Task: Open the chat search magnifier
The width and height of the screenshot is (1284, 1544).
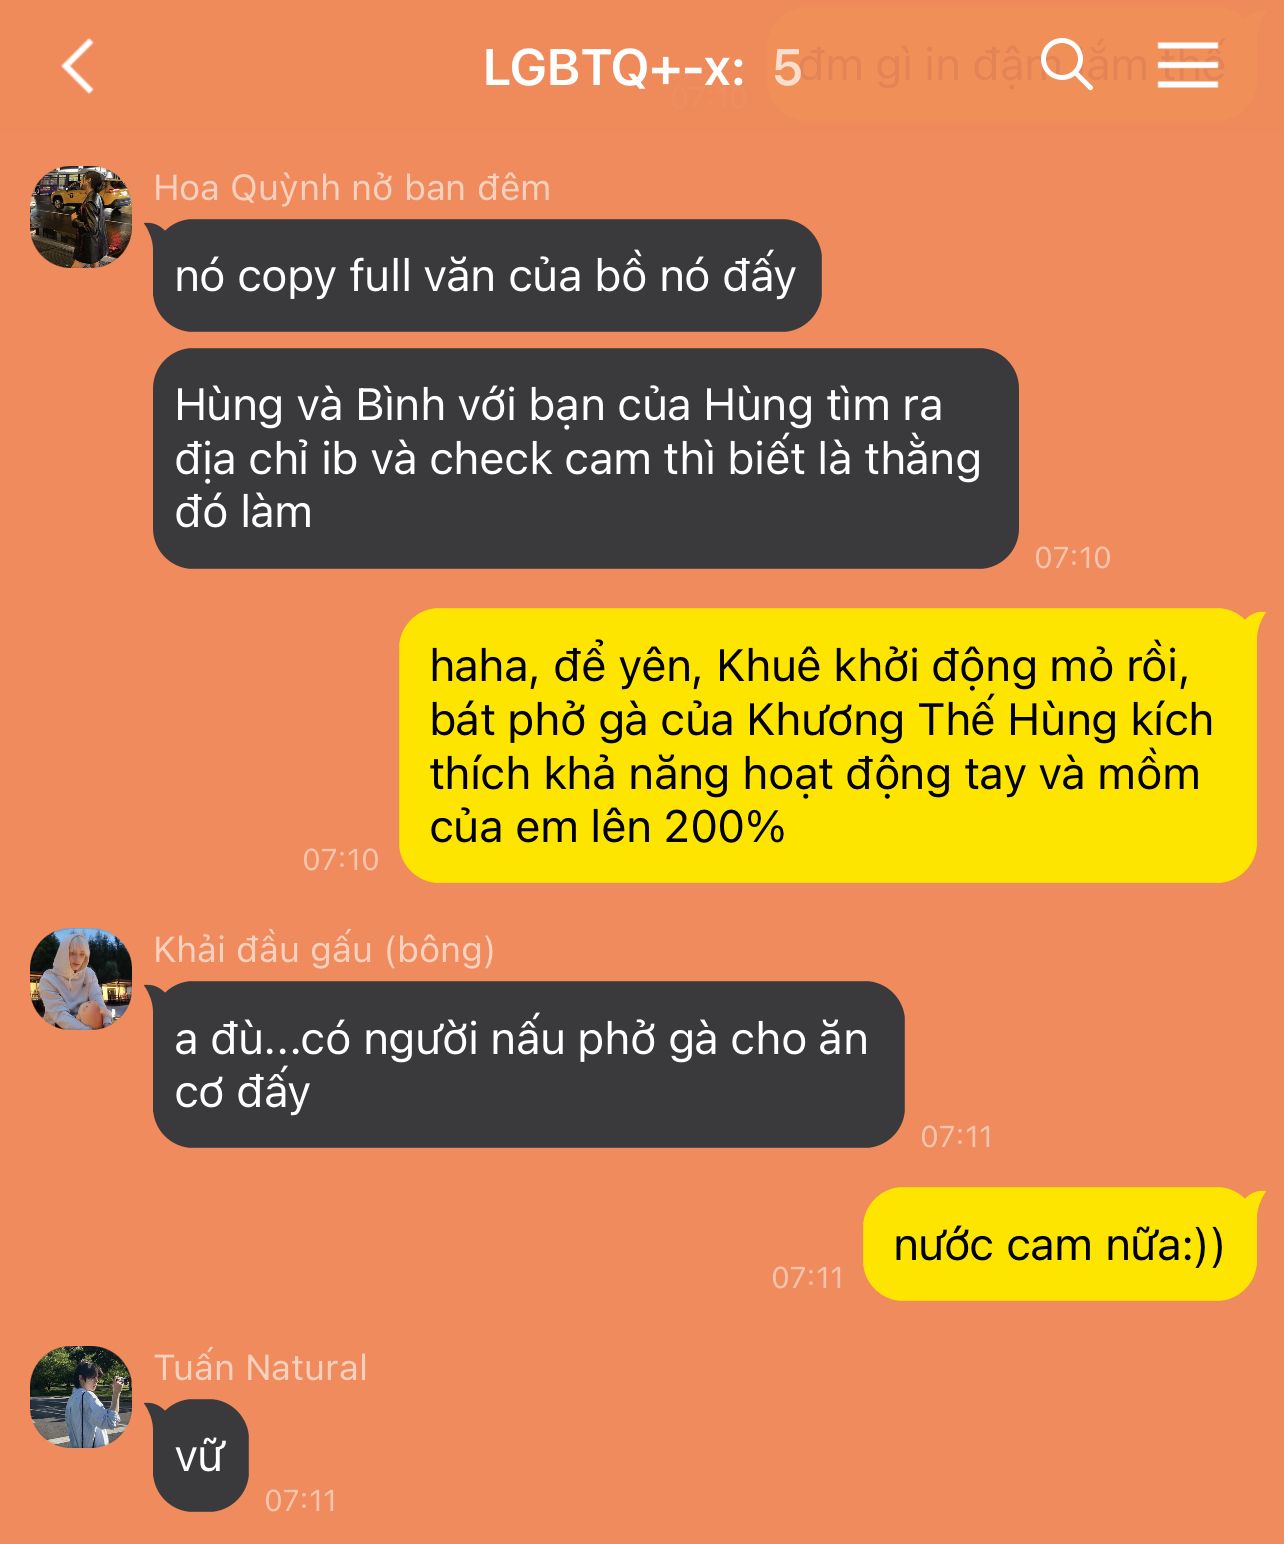Action: [1066, 65]
